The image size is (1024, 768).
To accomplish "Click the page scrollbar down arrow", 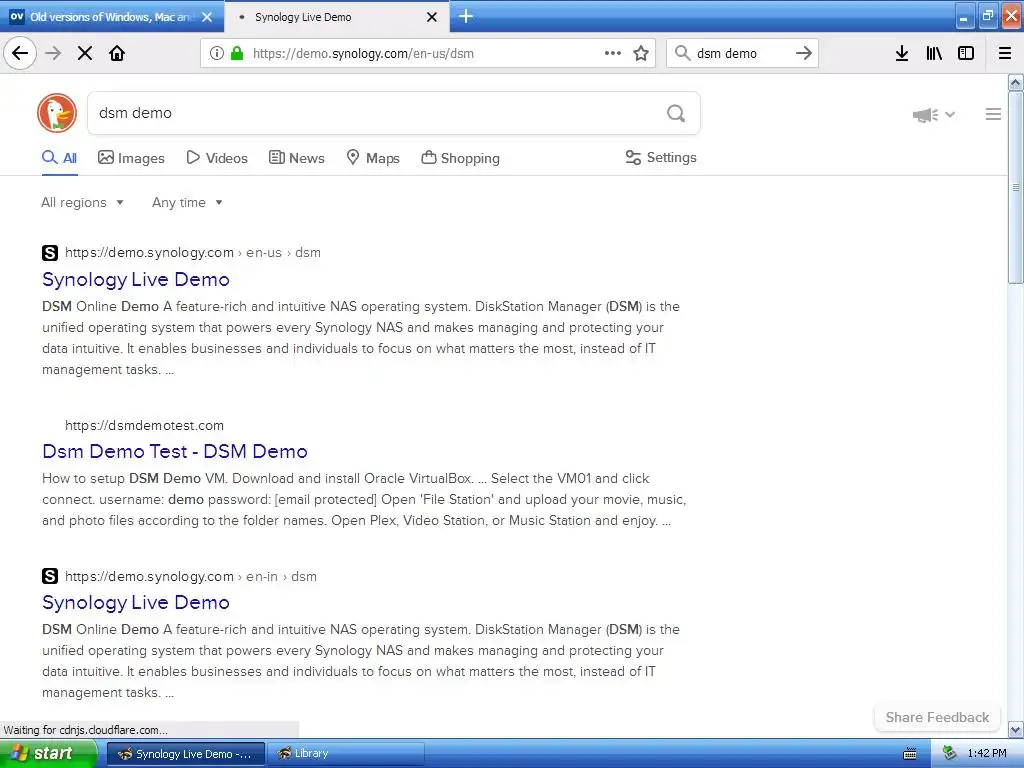I will point(1015,729).
